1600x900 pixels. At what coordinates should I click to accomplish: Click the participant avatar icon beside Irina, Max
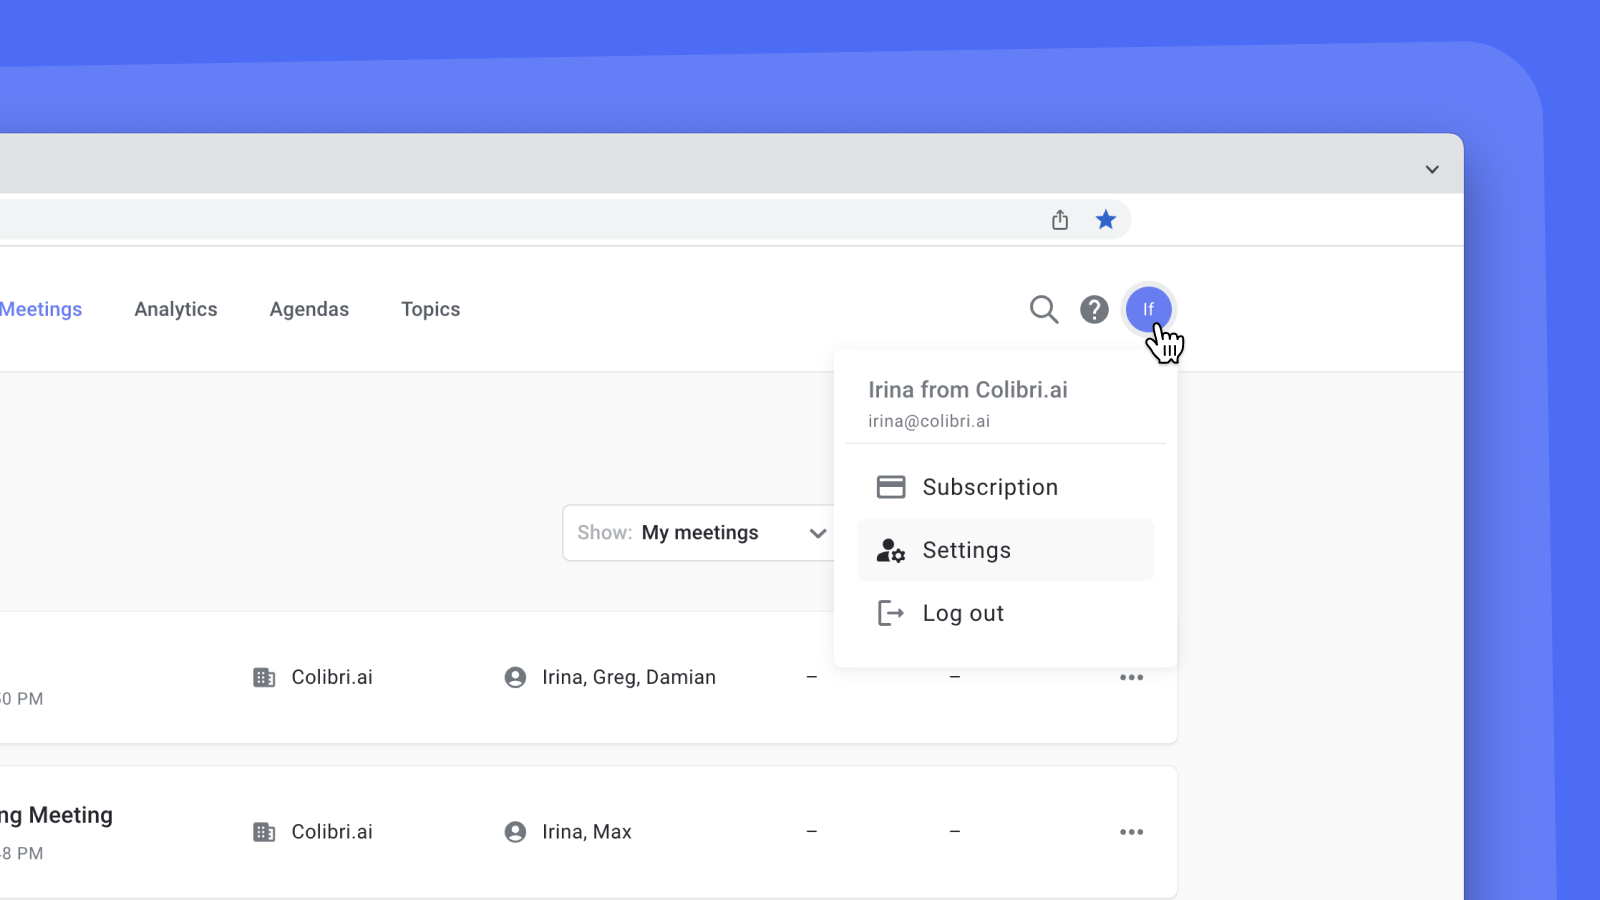tap(514, 831)
